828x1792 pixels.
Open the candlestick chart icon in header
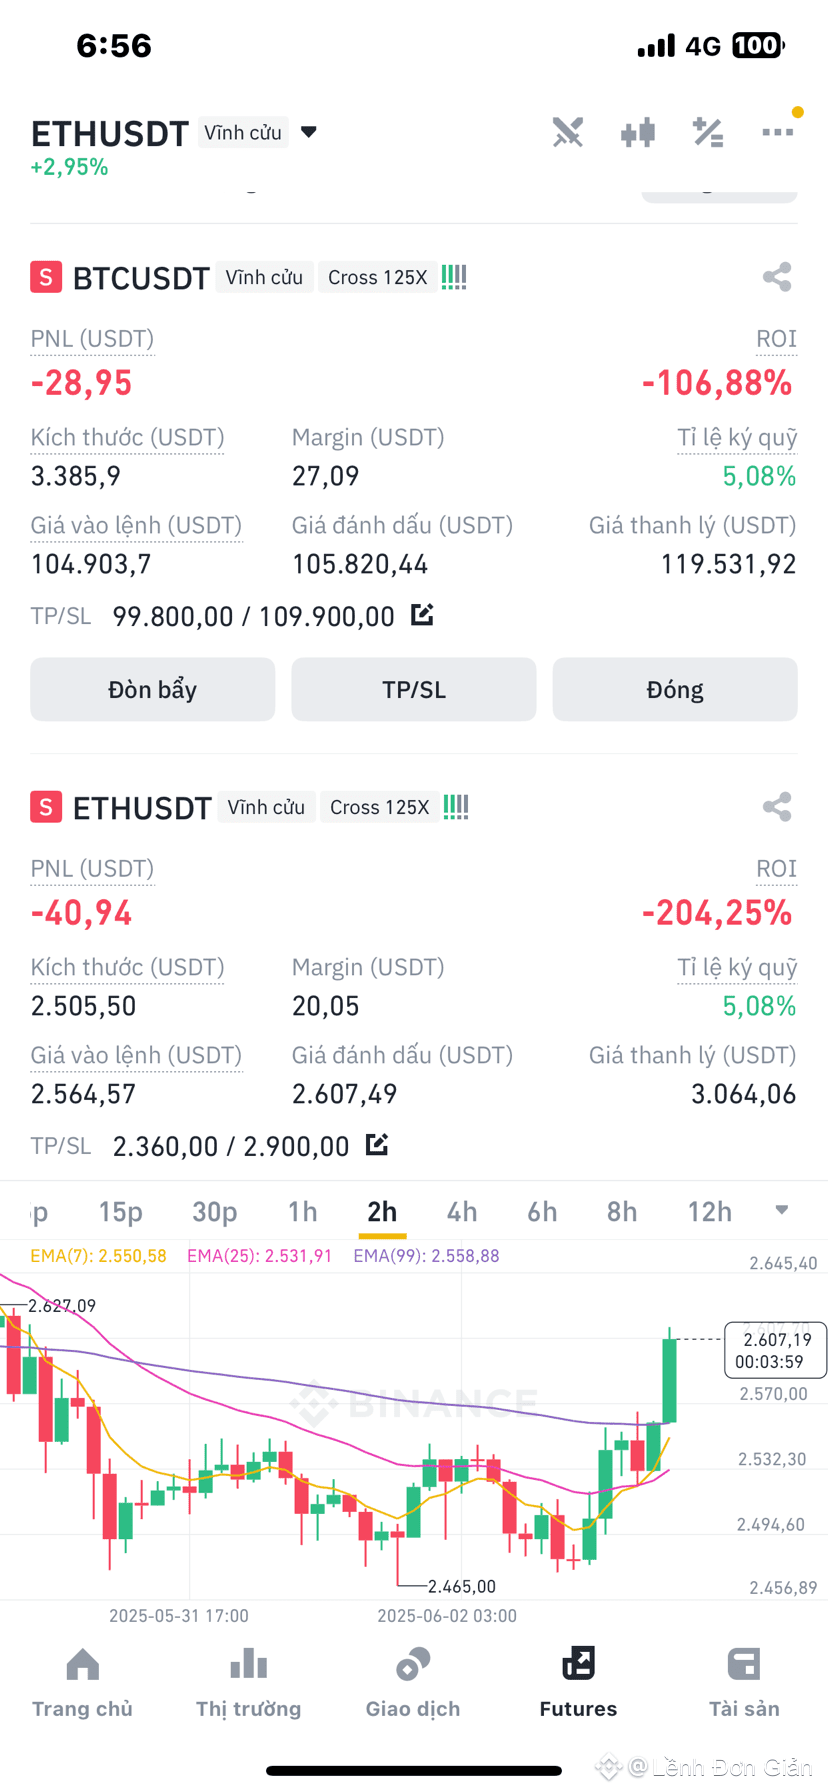pyautogui.click(x=637, y=132)
